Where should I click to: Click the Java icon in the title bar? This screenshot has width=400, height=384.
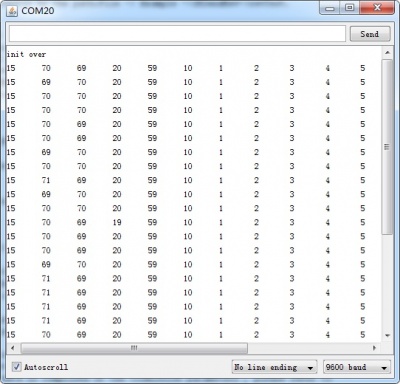[12, 11]
